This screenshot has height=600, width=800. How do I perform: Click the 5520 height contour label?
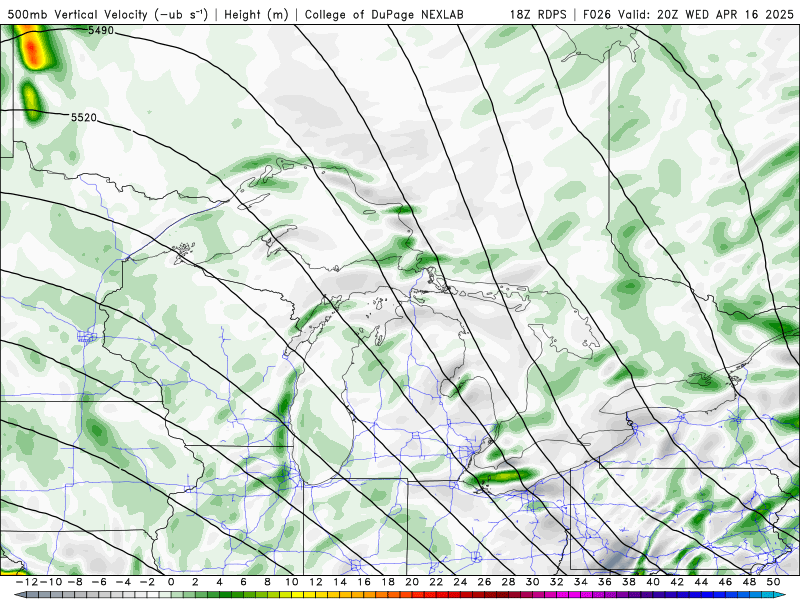tap(83, 118)
